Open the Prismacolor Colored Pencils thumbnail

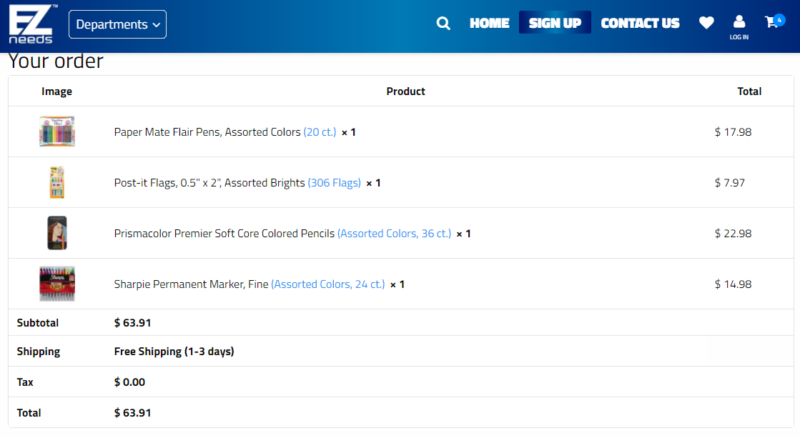tap(57, 233)
